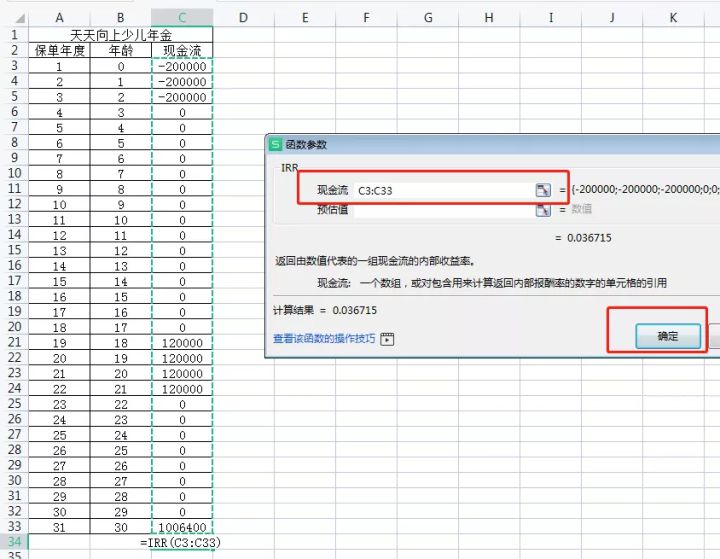This screenshot has width=720, height=559.
Task: Click cell C33 containing 1006400
Action: [x=182, y=527]
